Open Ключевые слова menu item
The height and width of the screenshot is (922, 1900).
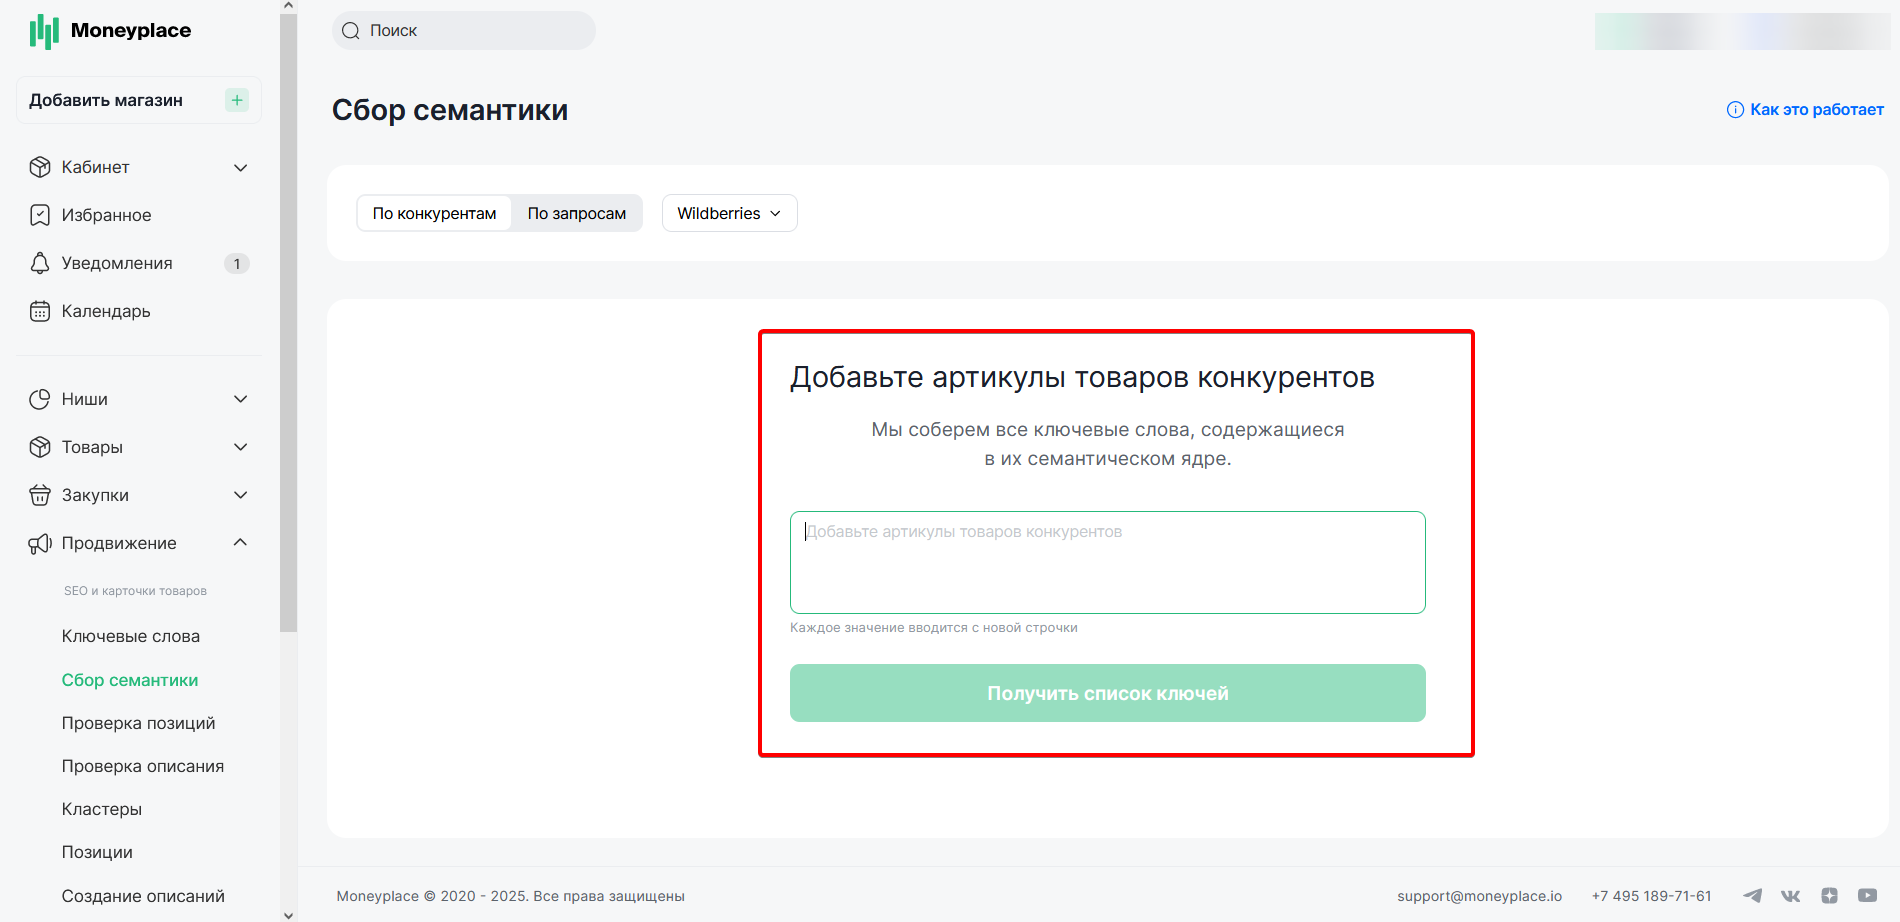click(x=131, y=636)
